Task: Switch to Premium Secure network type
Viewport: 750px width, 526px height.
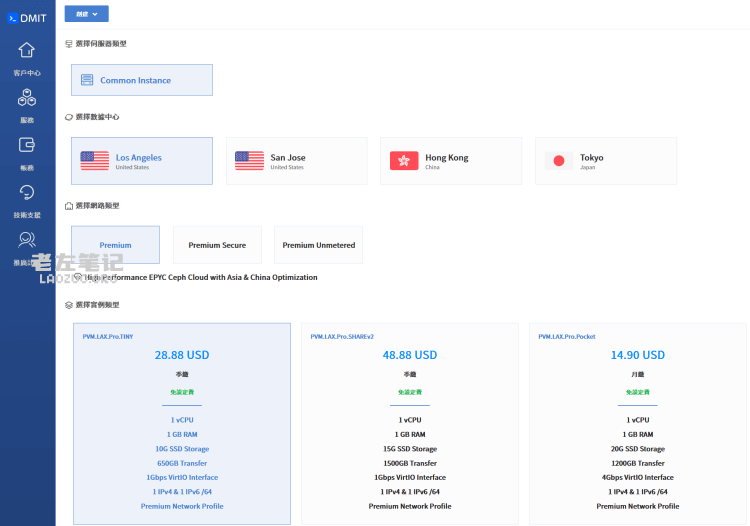Action: click(217, 245)
